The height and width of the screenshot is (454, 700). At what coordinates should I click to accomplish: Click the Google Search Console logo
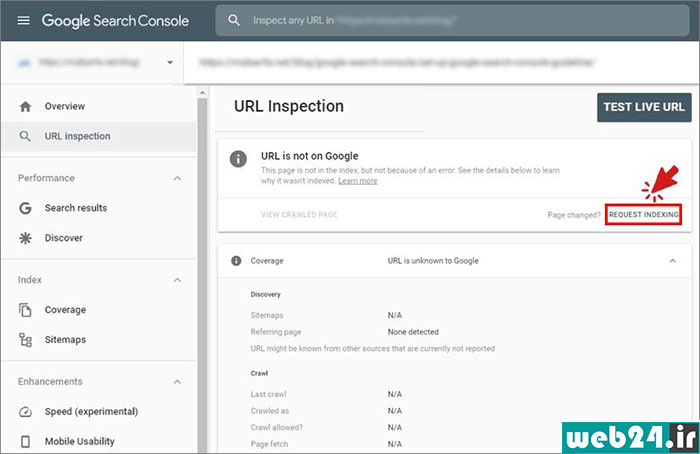pos(115,21)
